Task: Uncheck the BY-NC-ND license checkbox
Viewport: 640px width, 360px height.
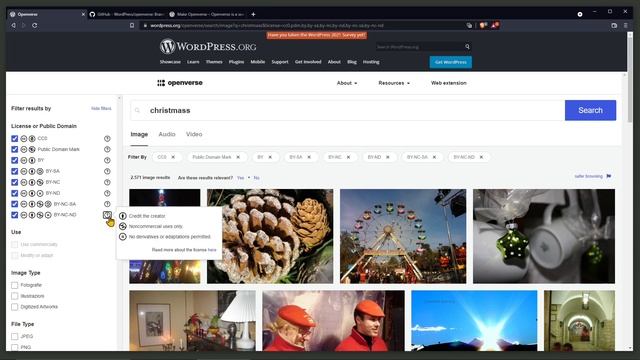Action: pyautogui.click(x=15, y=215)
